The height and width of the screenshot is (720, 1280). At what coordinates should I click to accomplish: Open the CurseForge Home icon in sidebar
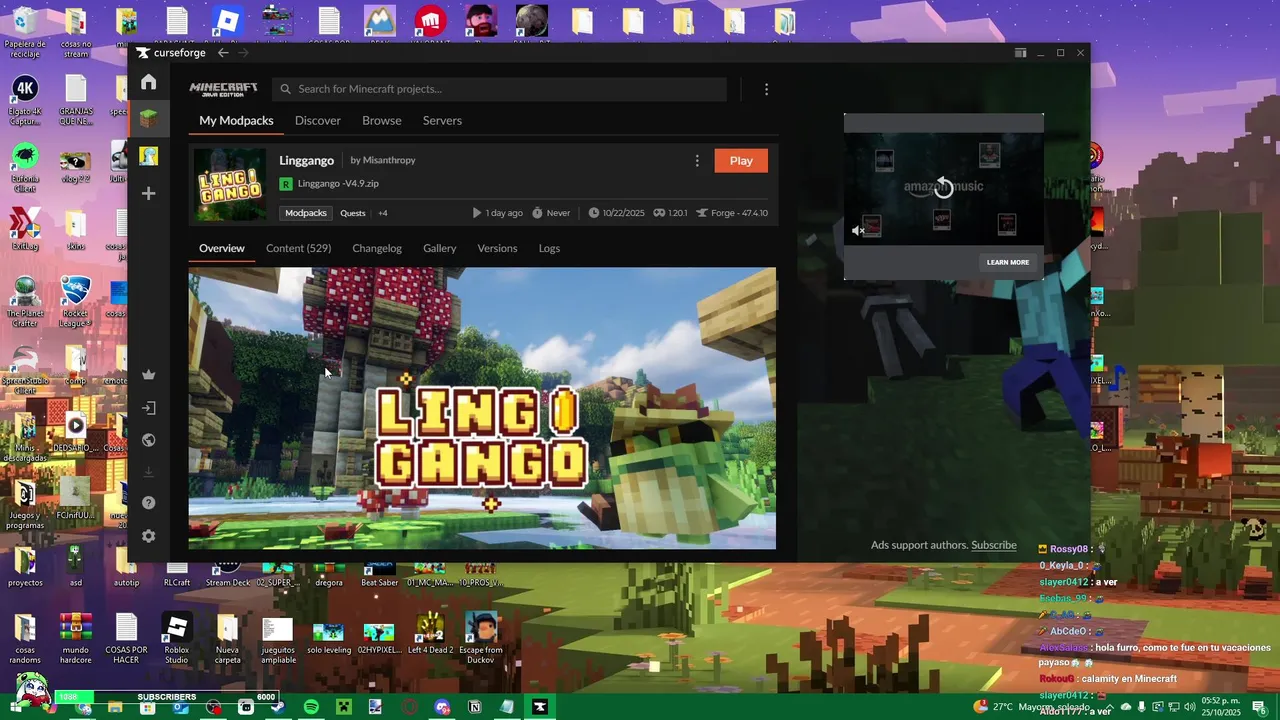click(x=148, y=82)
